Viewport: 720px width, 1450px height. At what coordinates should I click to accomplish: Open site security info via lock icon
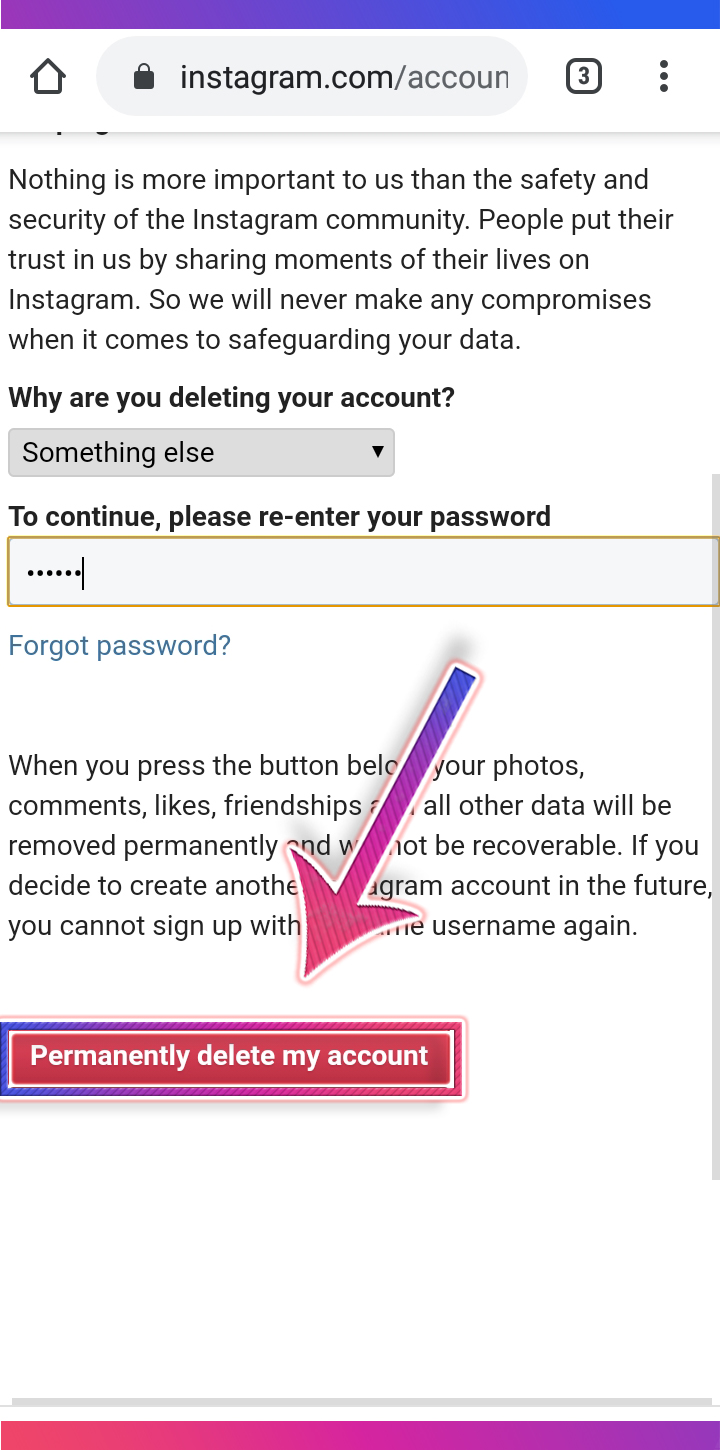point(144,77)
